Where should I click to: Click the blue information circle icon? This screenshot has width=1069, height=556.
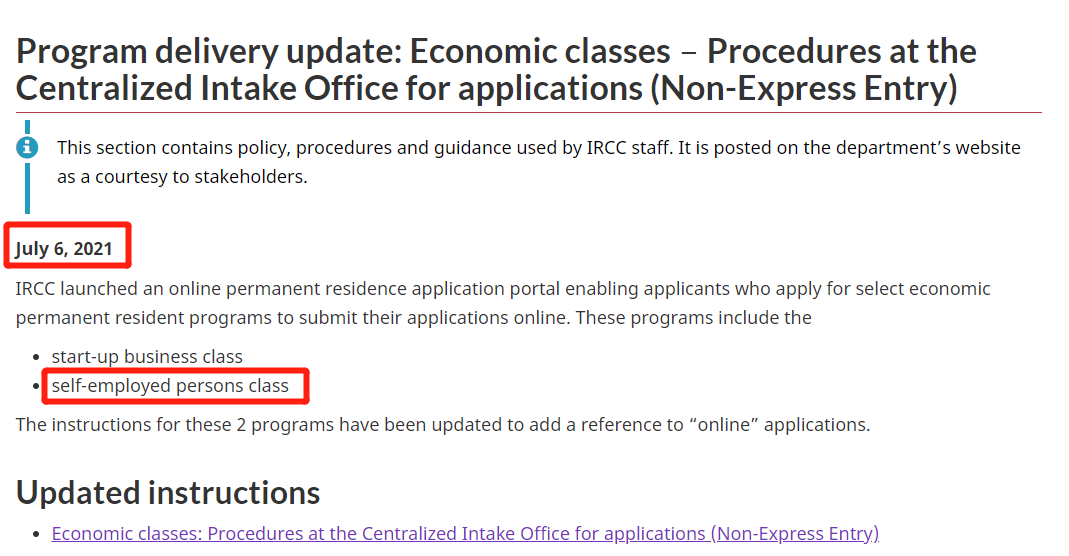pyautogui.click(x=27, y=147)
